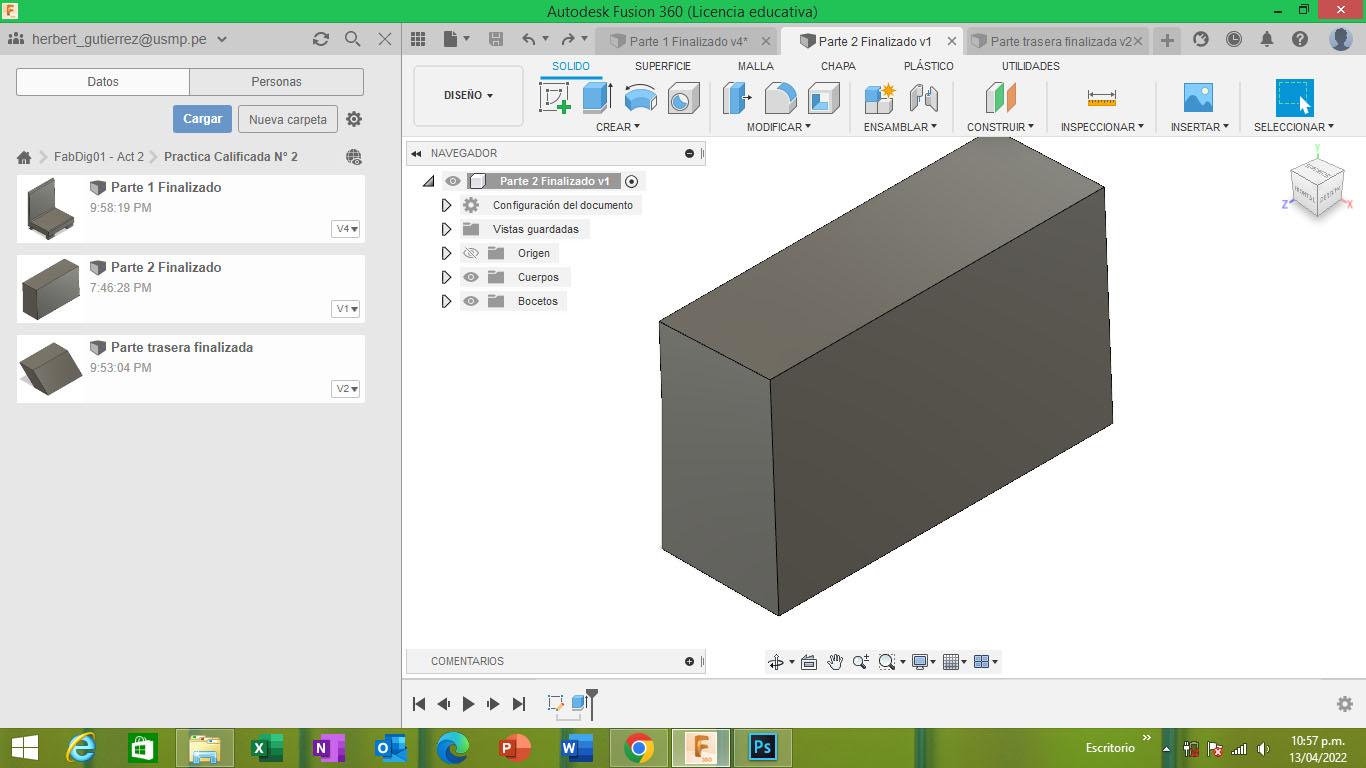Toggle visibility of Origen folder

coord(471,253)
